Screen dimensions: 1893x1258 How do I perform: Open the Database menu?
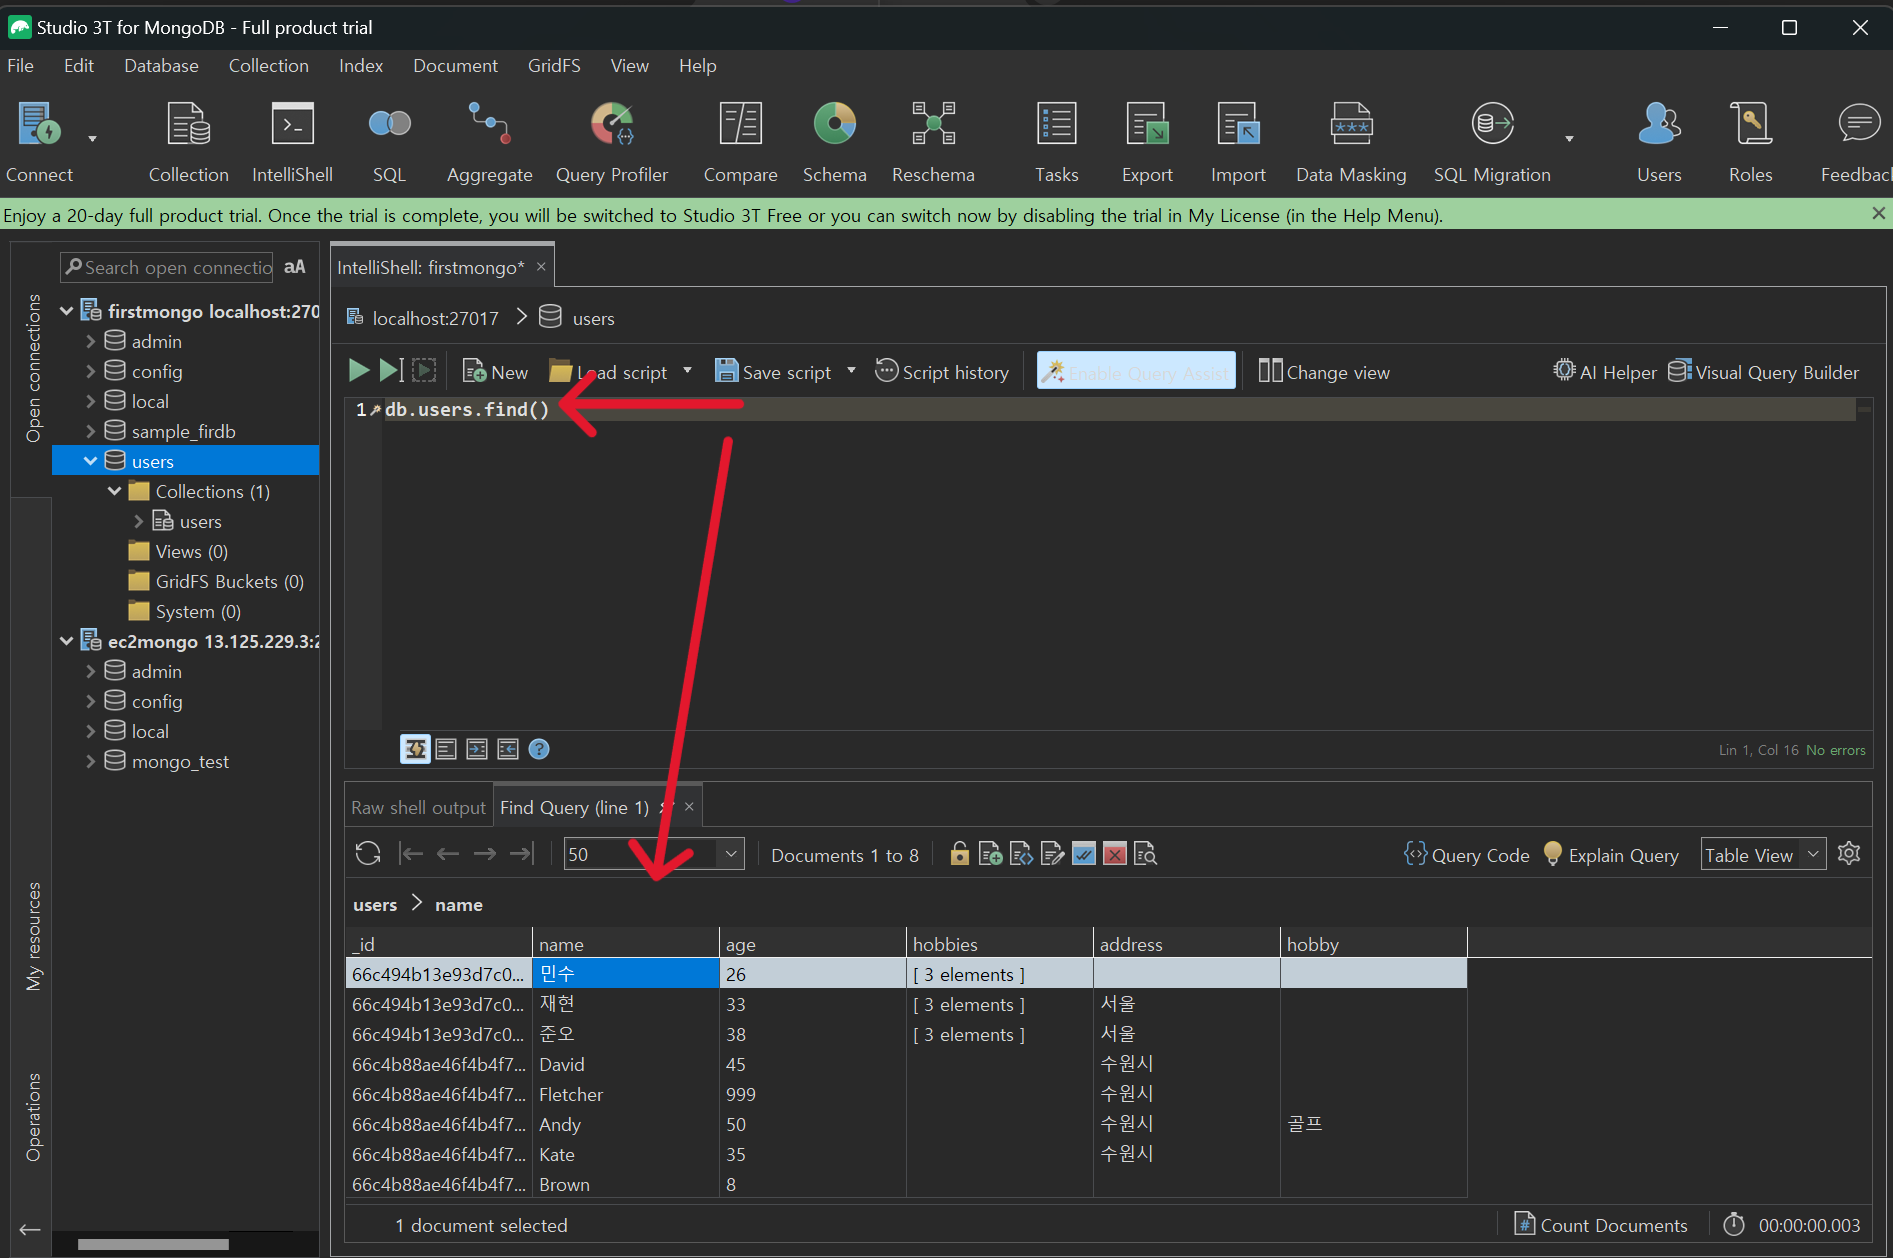point(161,66)
